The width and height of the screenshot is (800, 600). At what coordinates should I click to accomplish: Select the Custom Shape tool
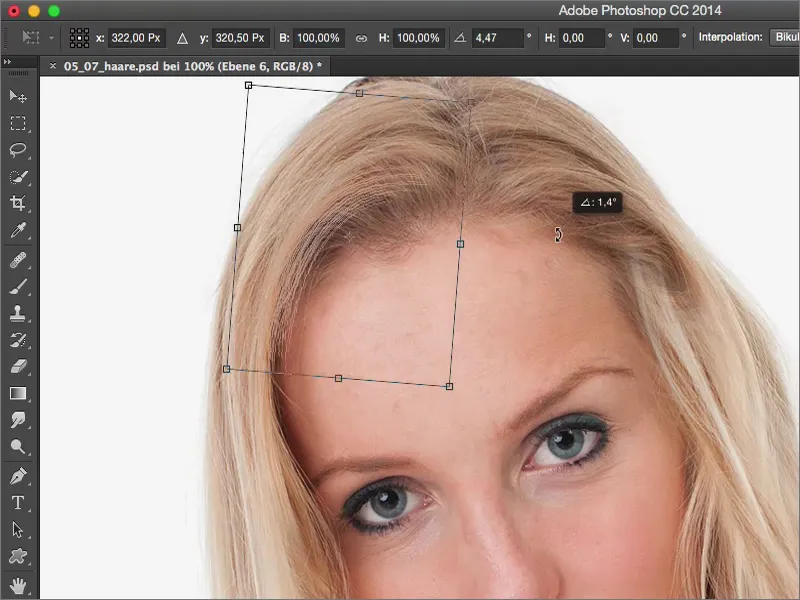coord(18,556)
